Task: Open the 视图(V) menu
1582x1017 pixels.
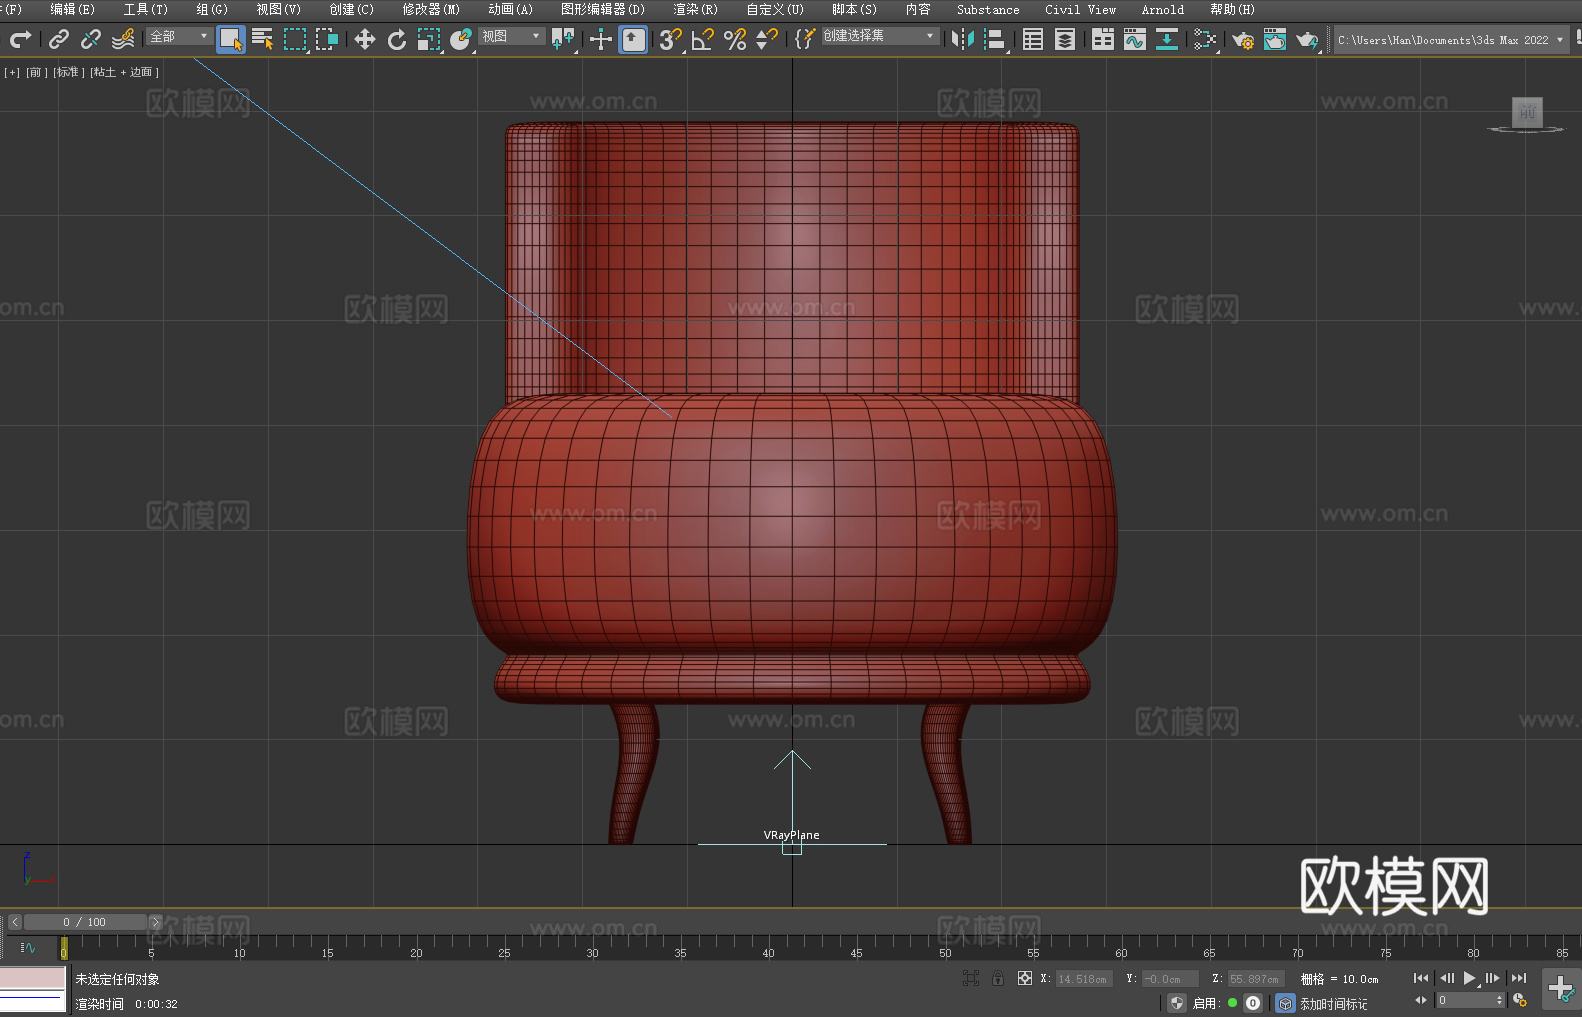Action: [x=278, y=9]
